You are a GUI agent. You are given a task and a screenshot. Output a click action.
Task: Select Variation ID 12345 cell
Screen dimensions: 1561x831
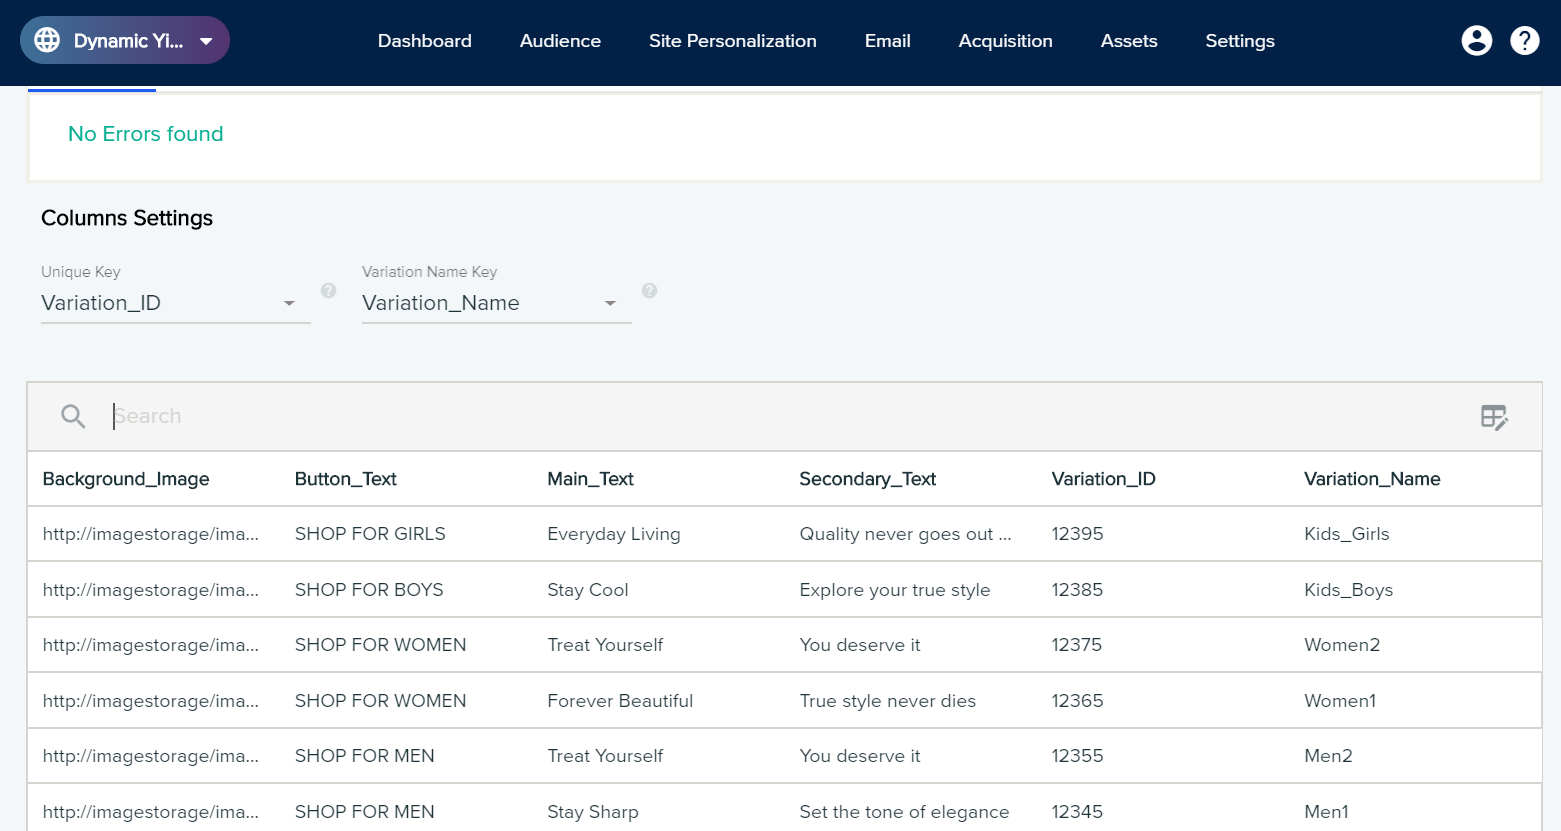[x=1078, y=812]
